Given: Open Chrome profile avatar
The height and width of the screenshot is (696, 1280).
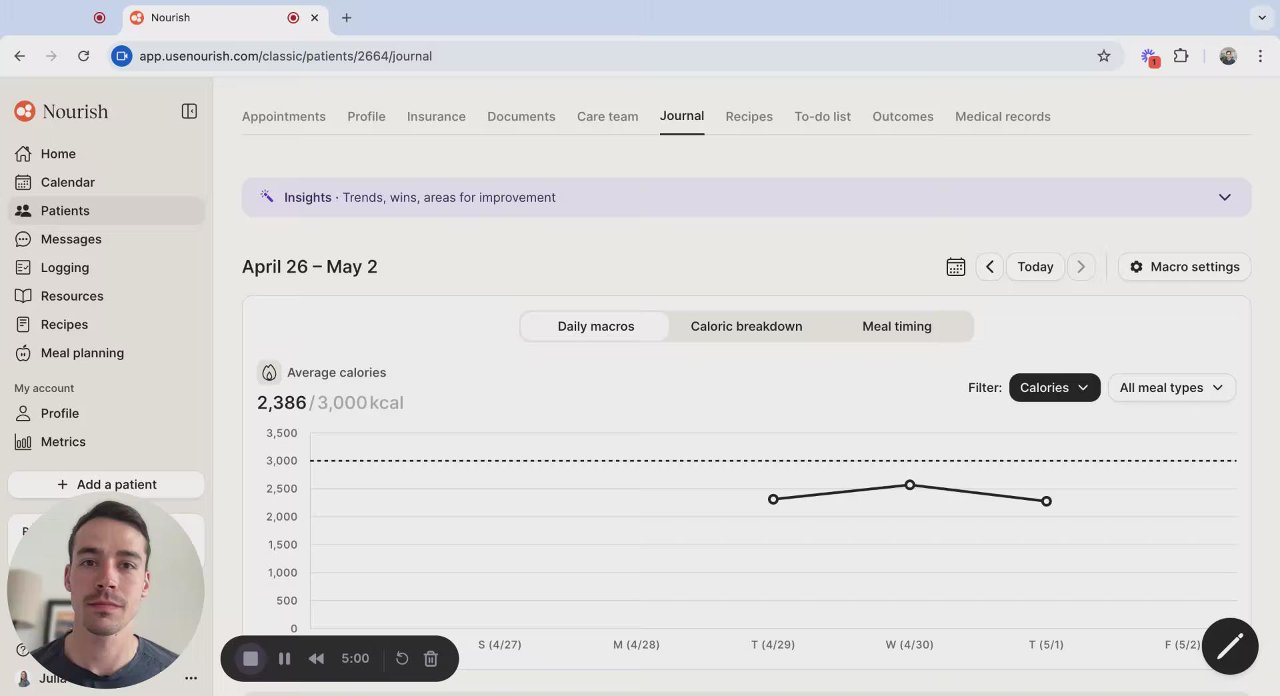Looking at the screenshot, I should click(x=1228, y=56).
